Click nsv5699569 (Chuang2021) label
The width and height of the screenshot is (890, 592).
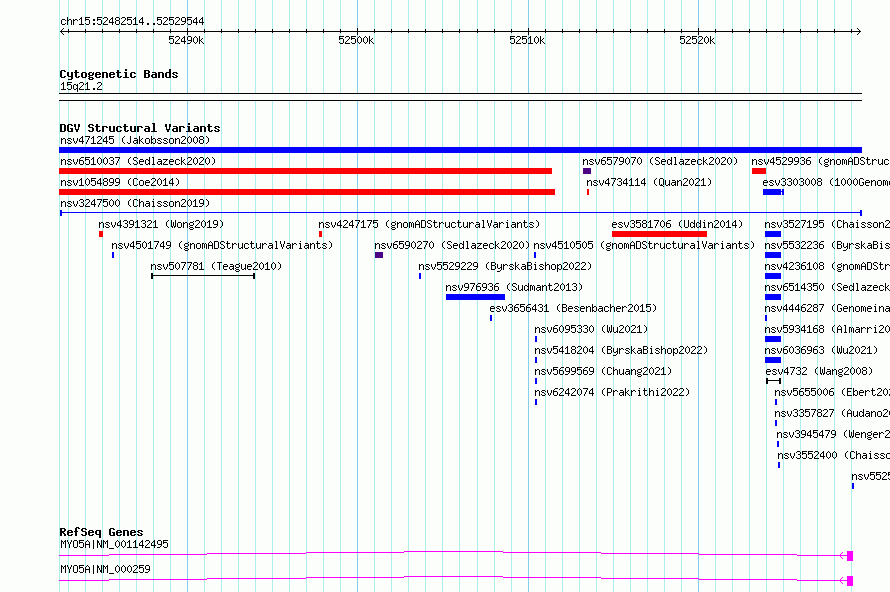click(603, 371)
